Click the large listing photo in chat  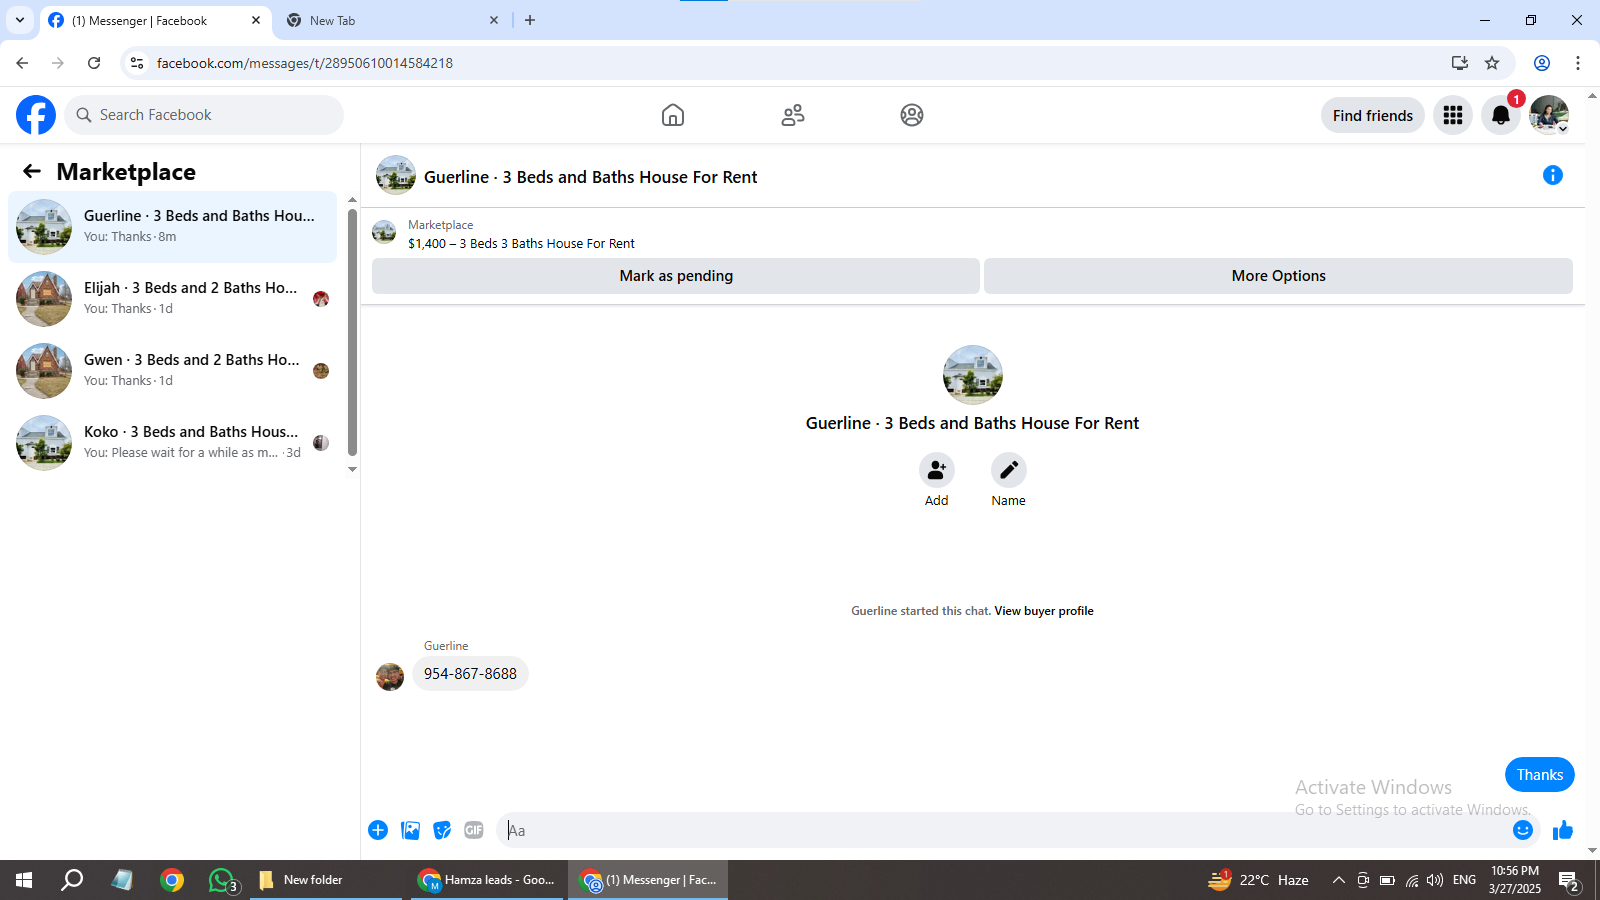[973, 375]
